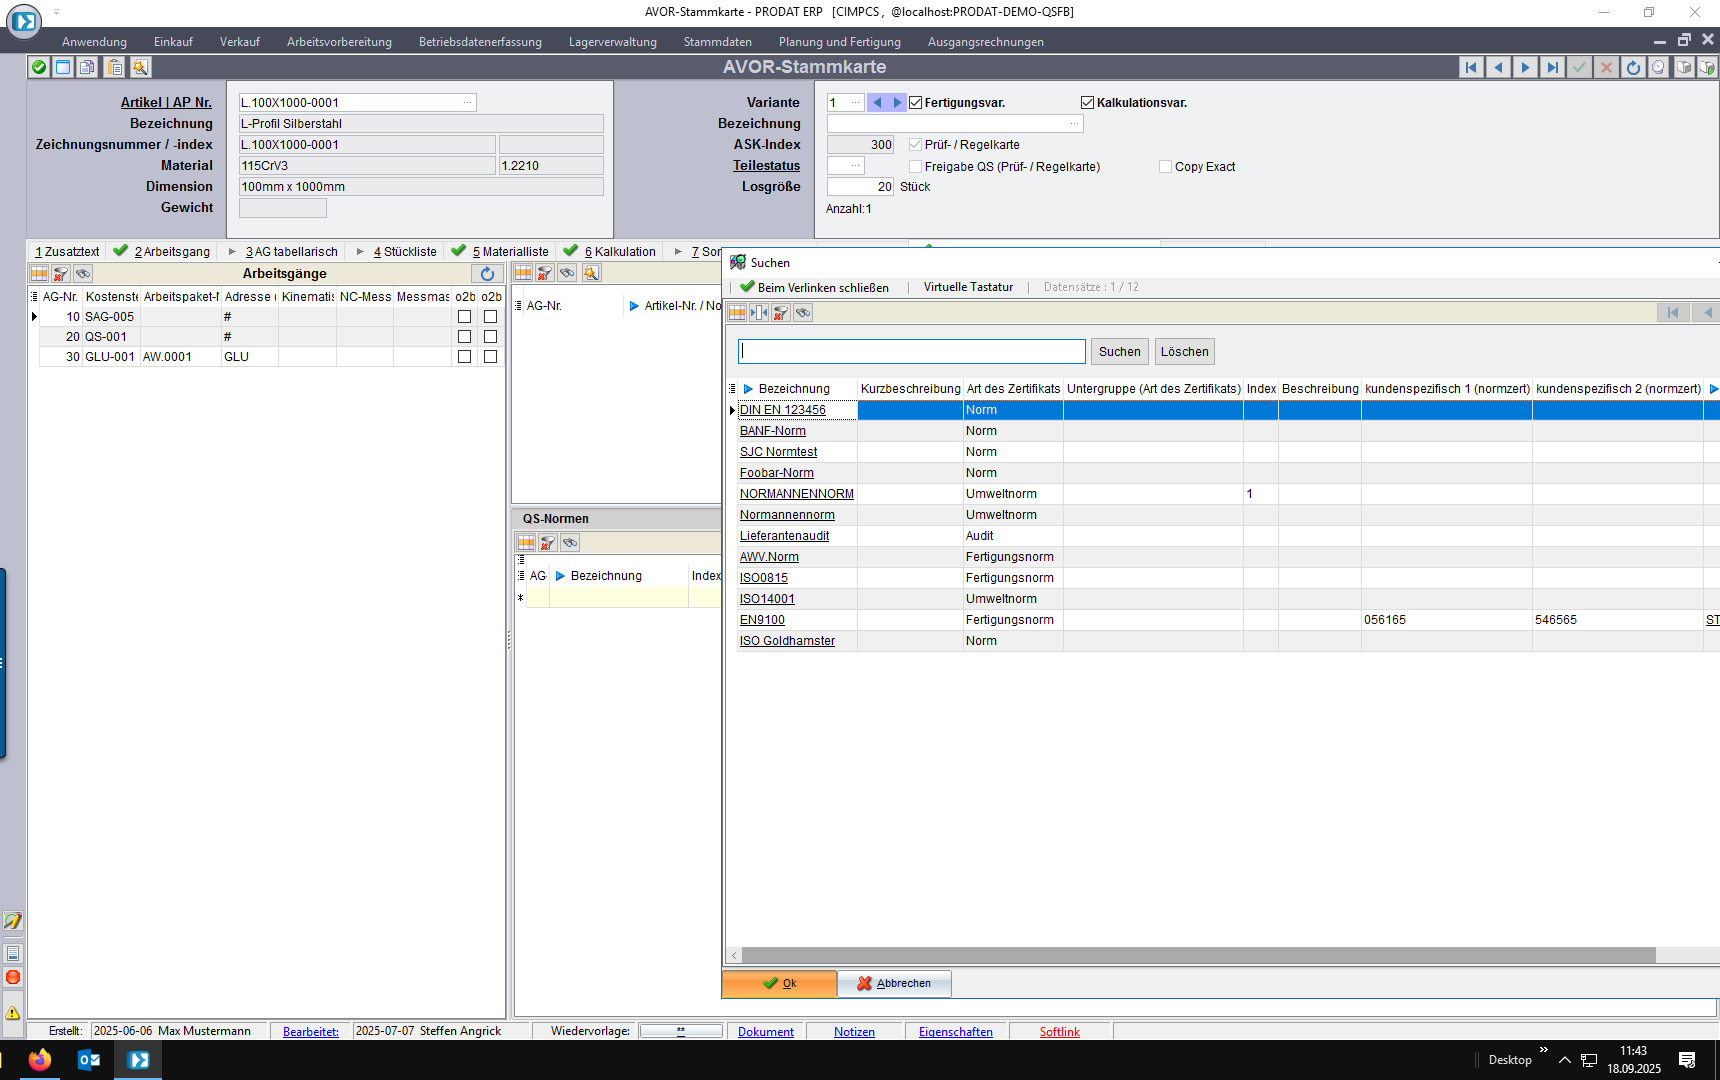Open Variante Bezeichnung field lookup ellipsis

1074,124
